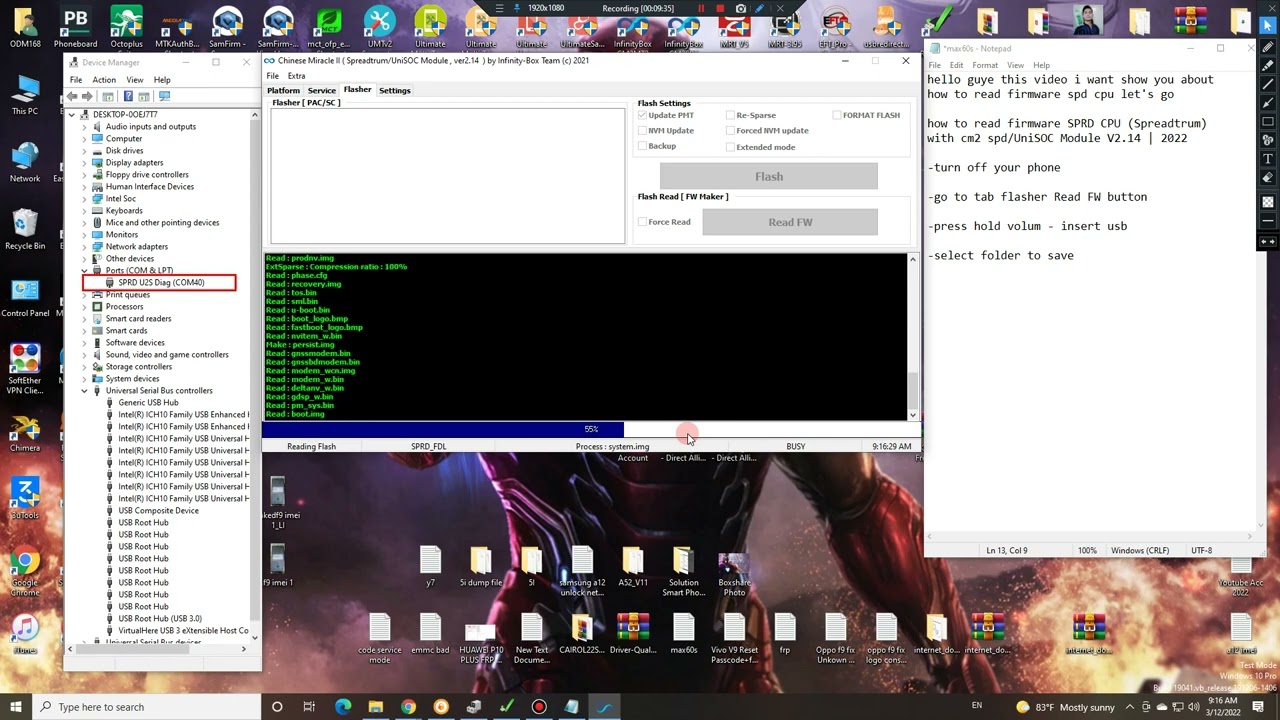1280x720 pixels.
Task: Stop the screen recording with red square
Action: (720, 9)
